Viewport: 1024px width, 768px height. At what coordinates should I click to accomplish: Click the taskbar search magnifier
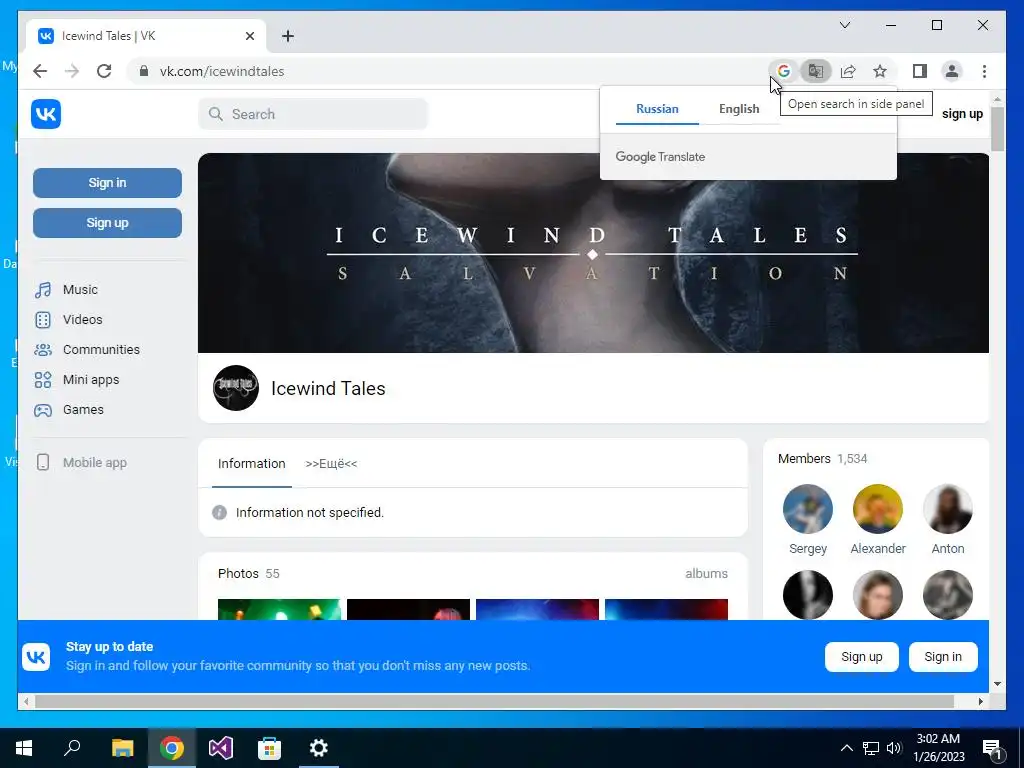pyautogui.click(x=72, y=748)
